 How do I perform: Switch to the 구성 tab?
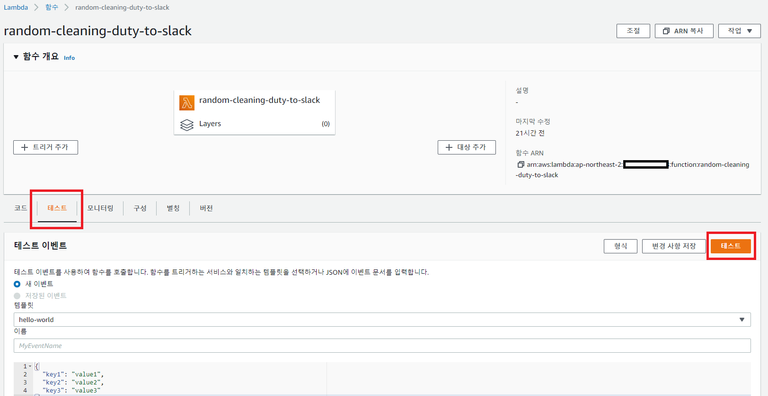pyautogui.click(x=140, y=208)
